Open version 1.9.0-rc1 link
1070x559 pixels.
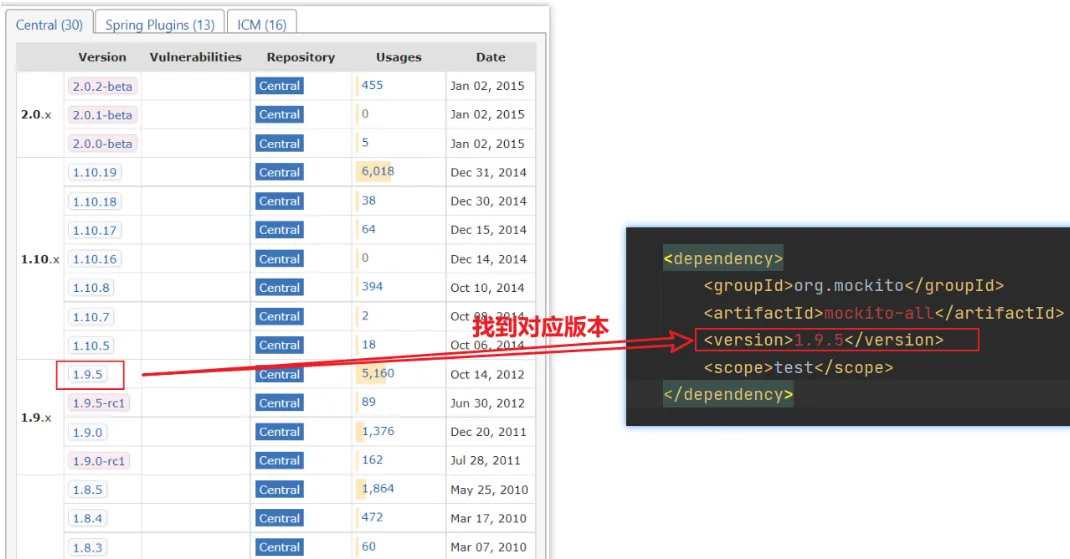[99, 461]
